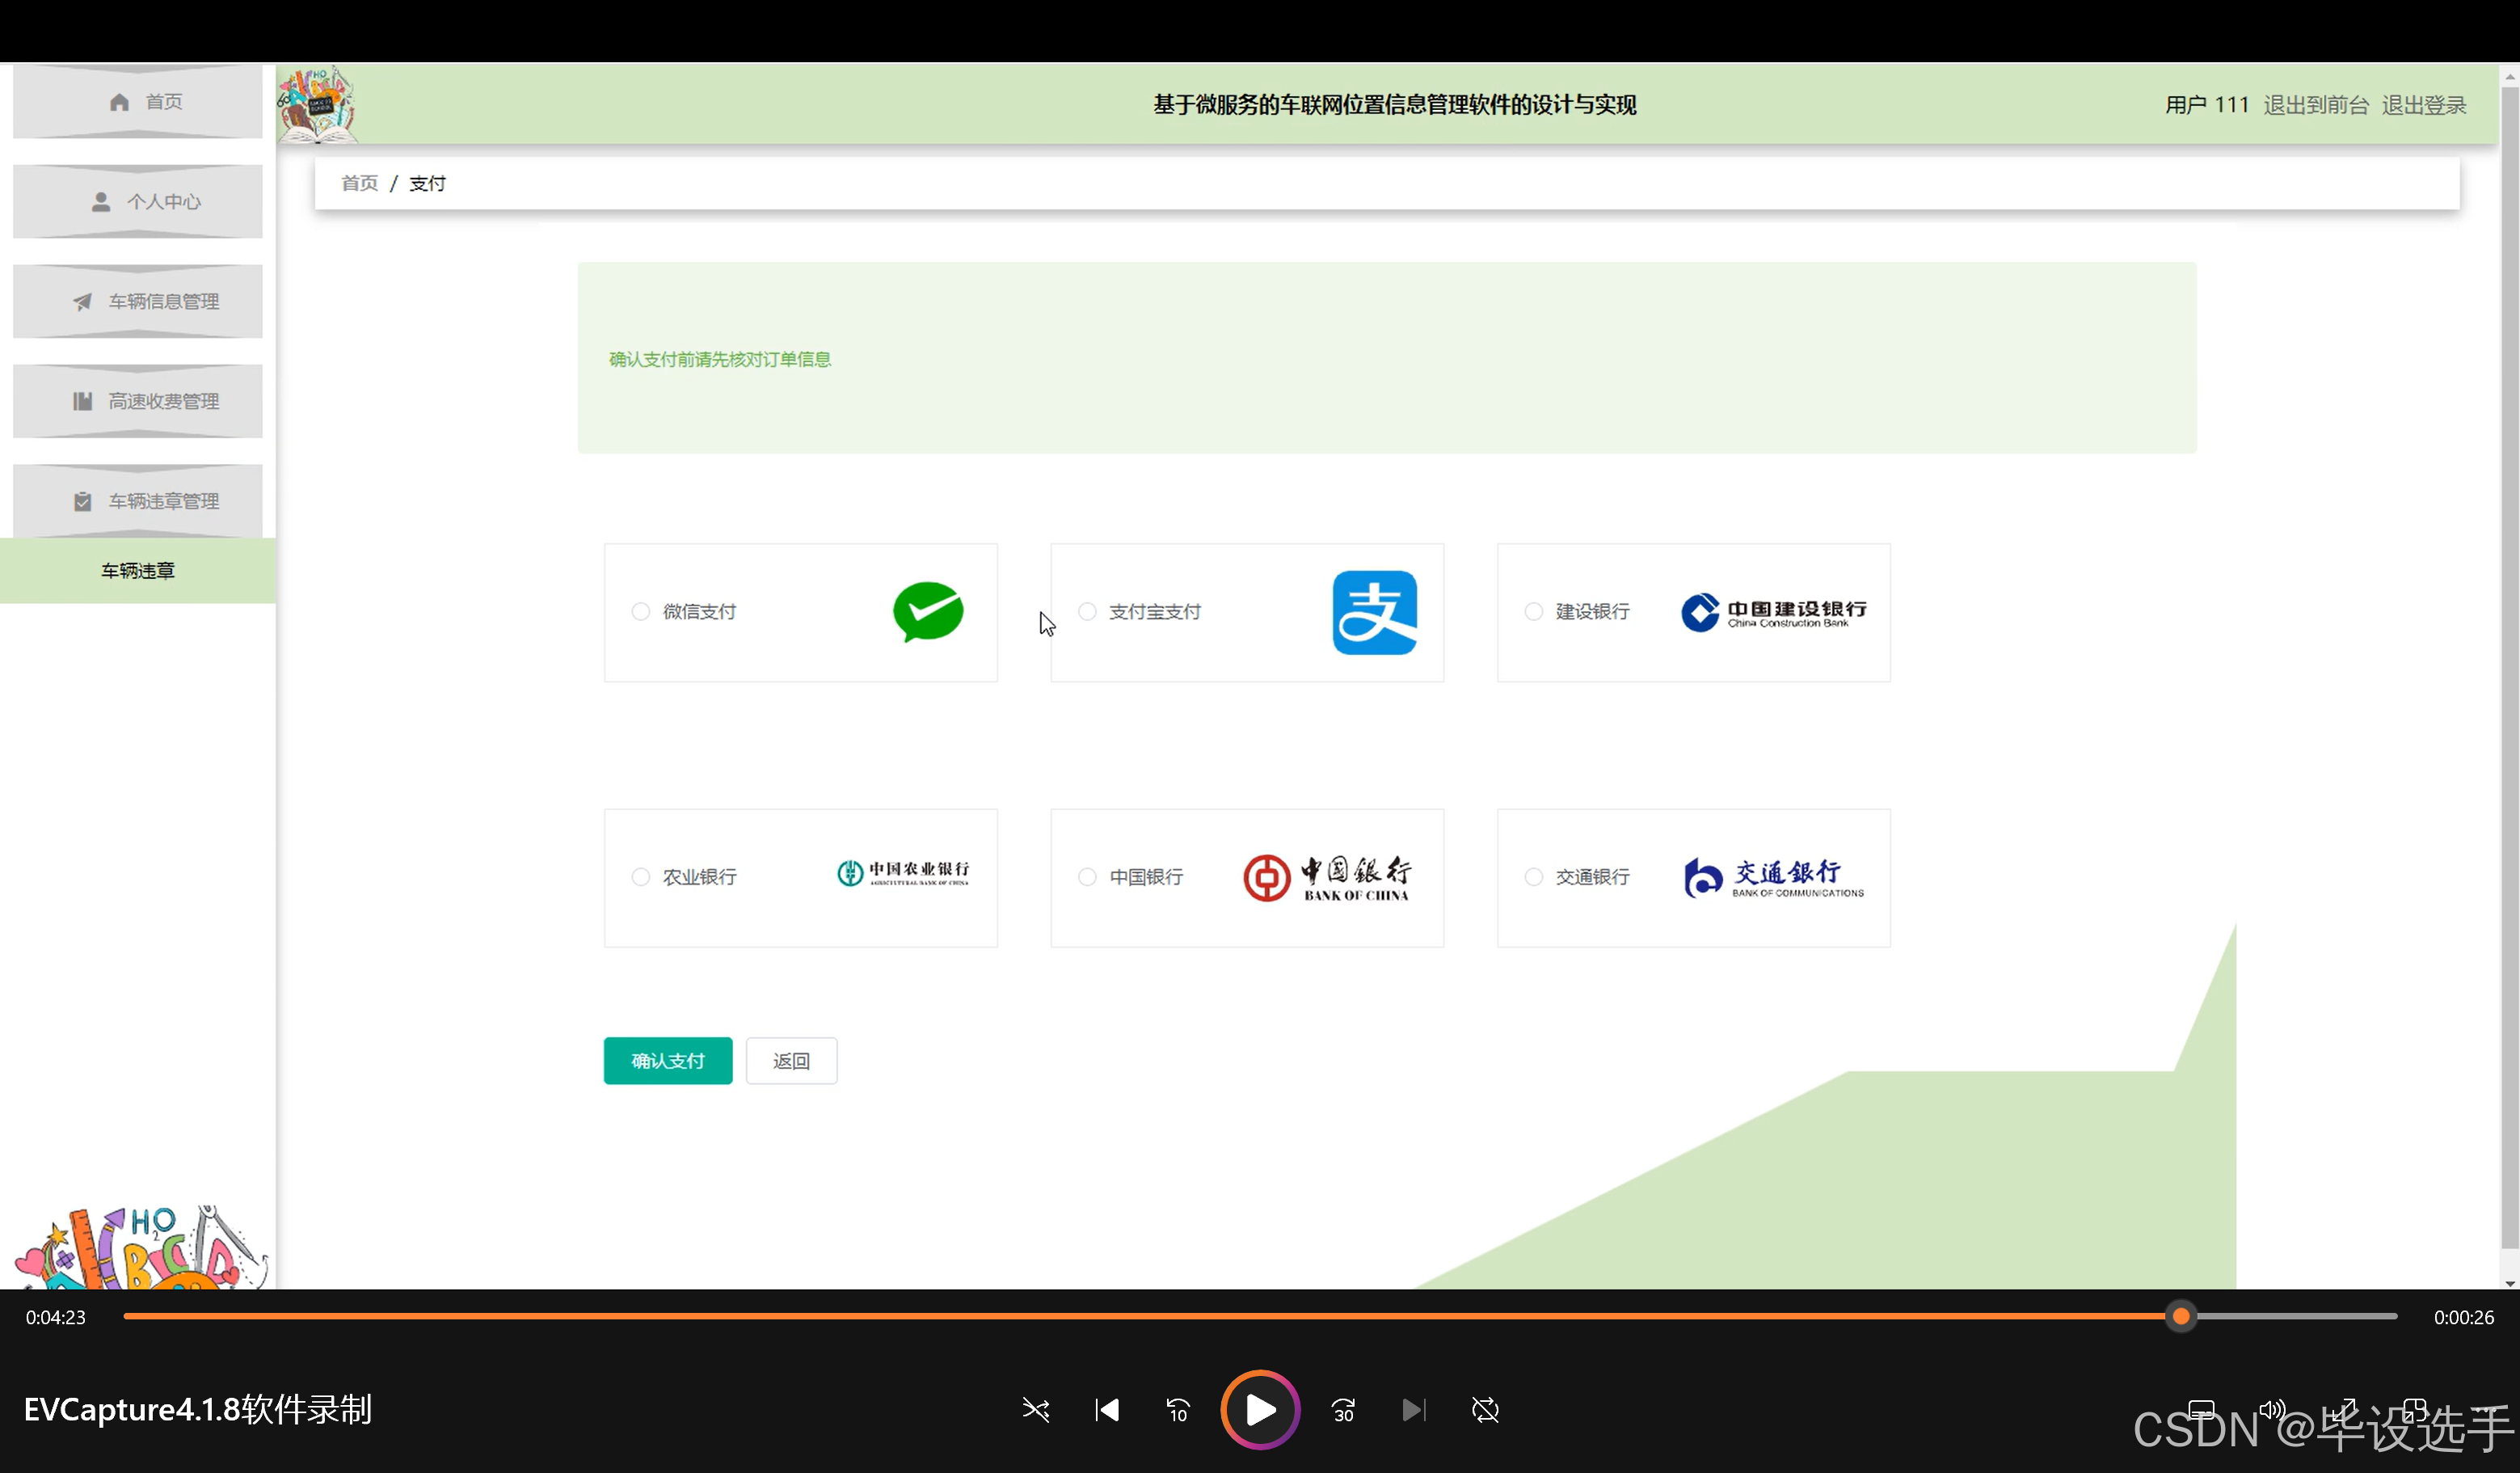Click the EVCapture4.1.8软件录制 video title
This screenshot has height=1473, width=2520.
[x=198, y=1410]
